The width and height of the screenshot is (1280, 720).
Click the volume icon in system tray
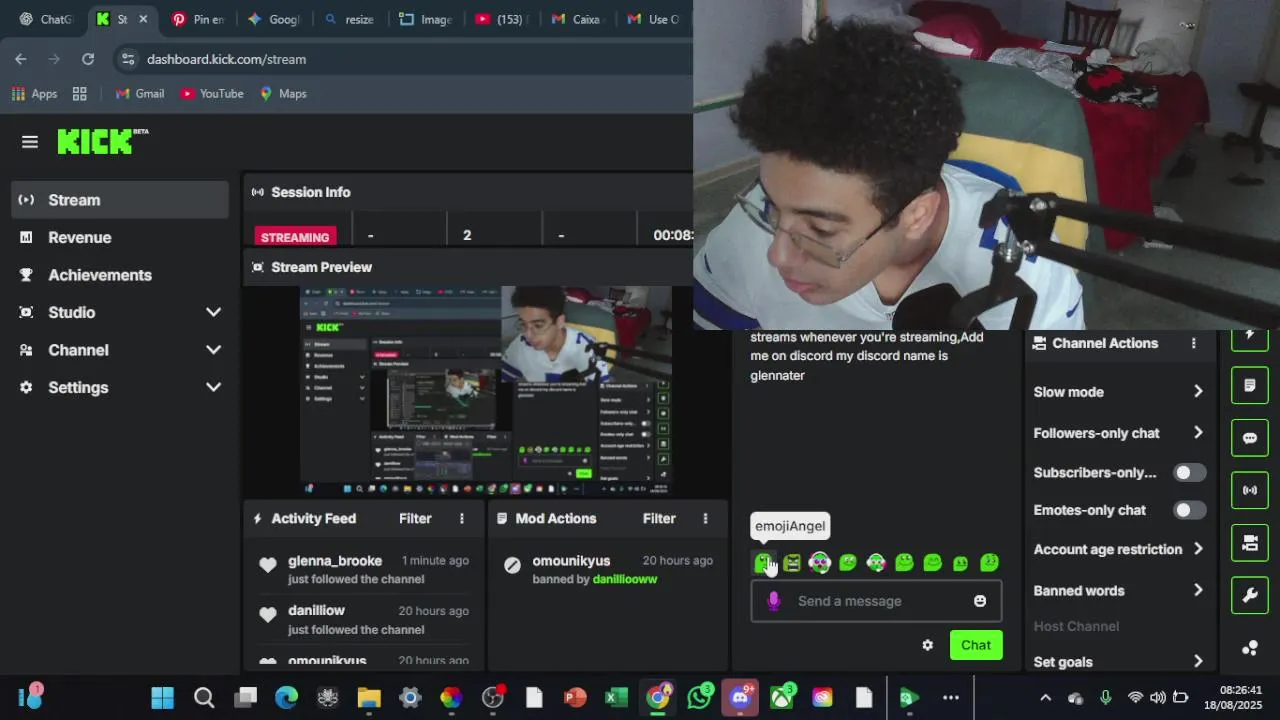coord(1158,697)
